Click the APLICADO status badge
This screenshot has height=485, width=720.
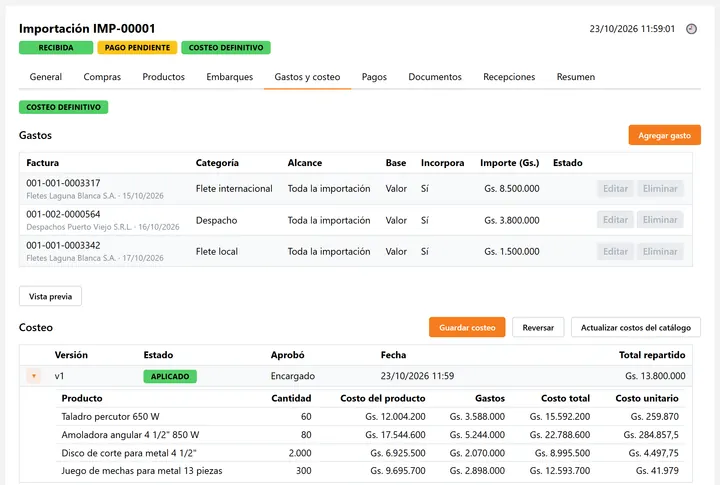[x=170, y=377]
